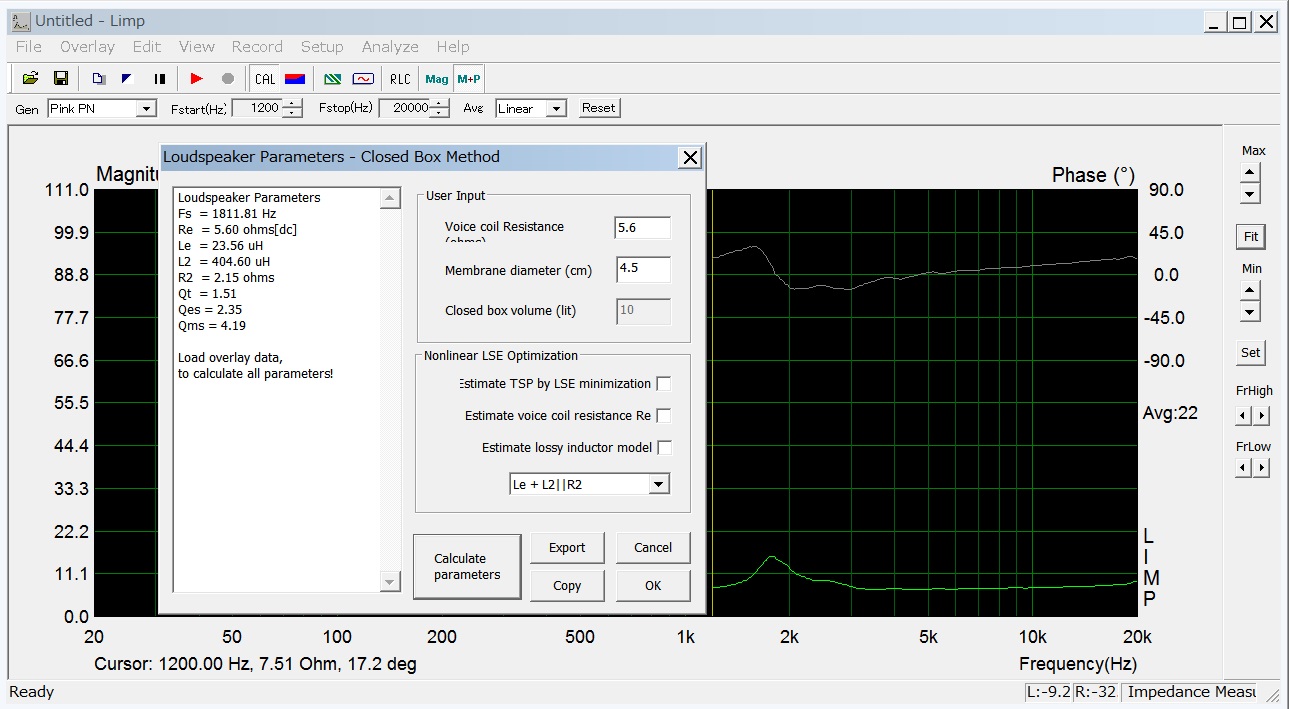
Task: Open the Record menu
Action: coord(257,46)
